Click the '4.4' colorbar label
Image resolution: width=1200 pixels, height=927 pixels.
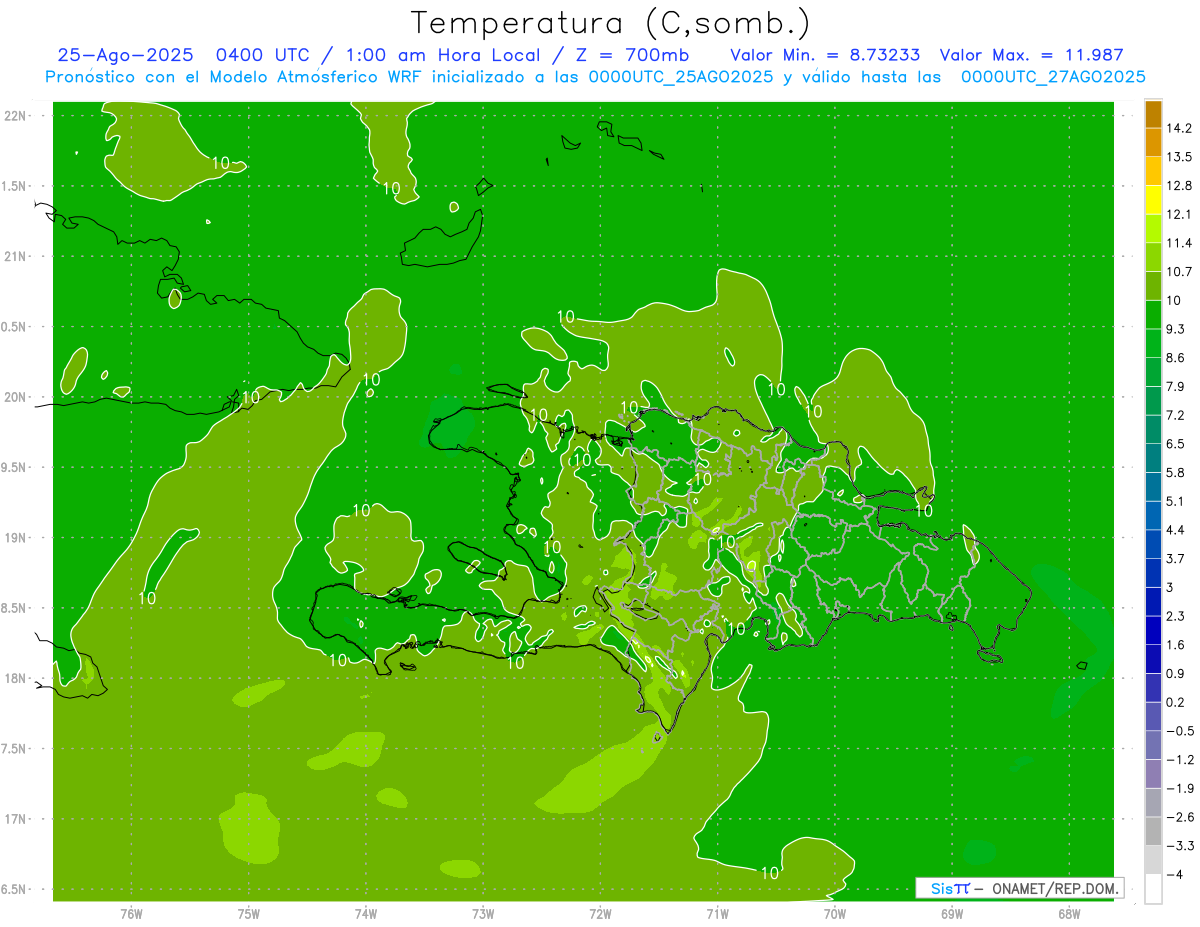pyautogui.click(x=1176, y=530)
